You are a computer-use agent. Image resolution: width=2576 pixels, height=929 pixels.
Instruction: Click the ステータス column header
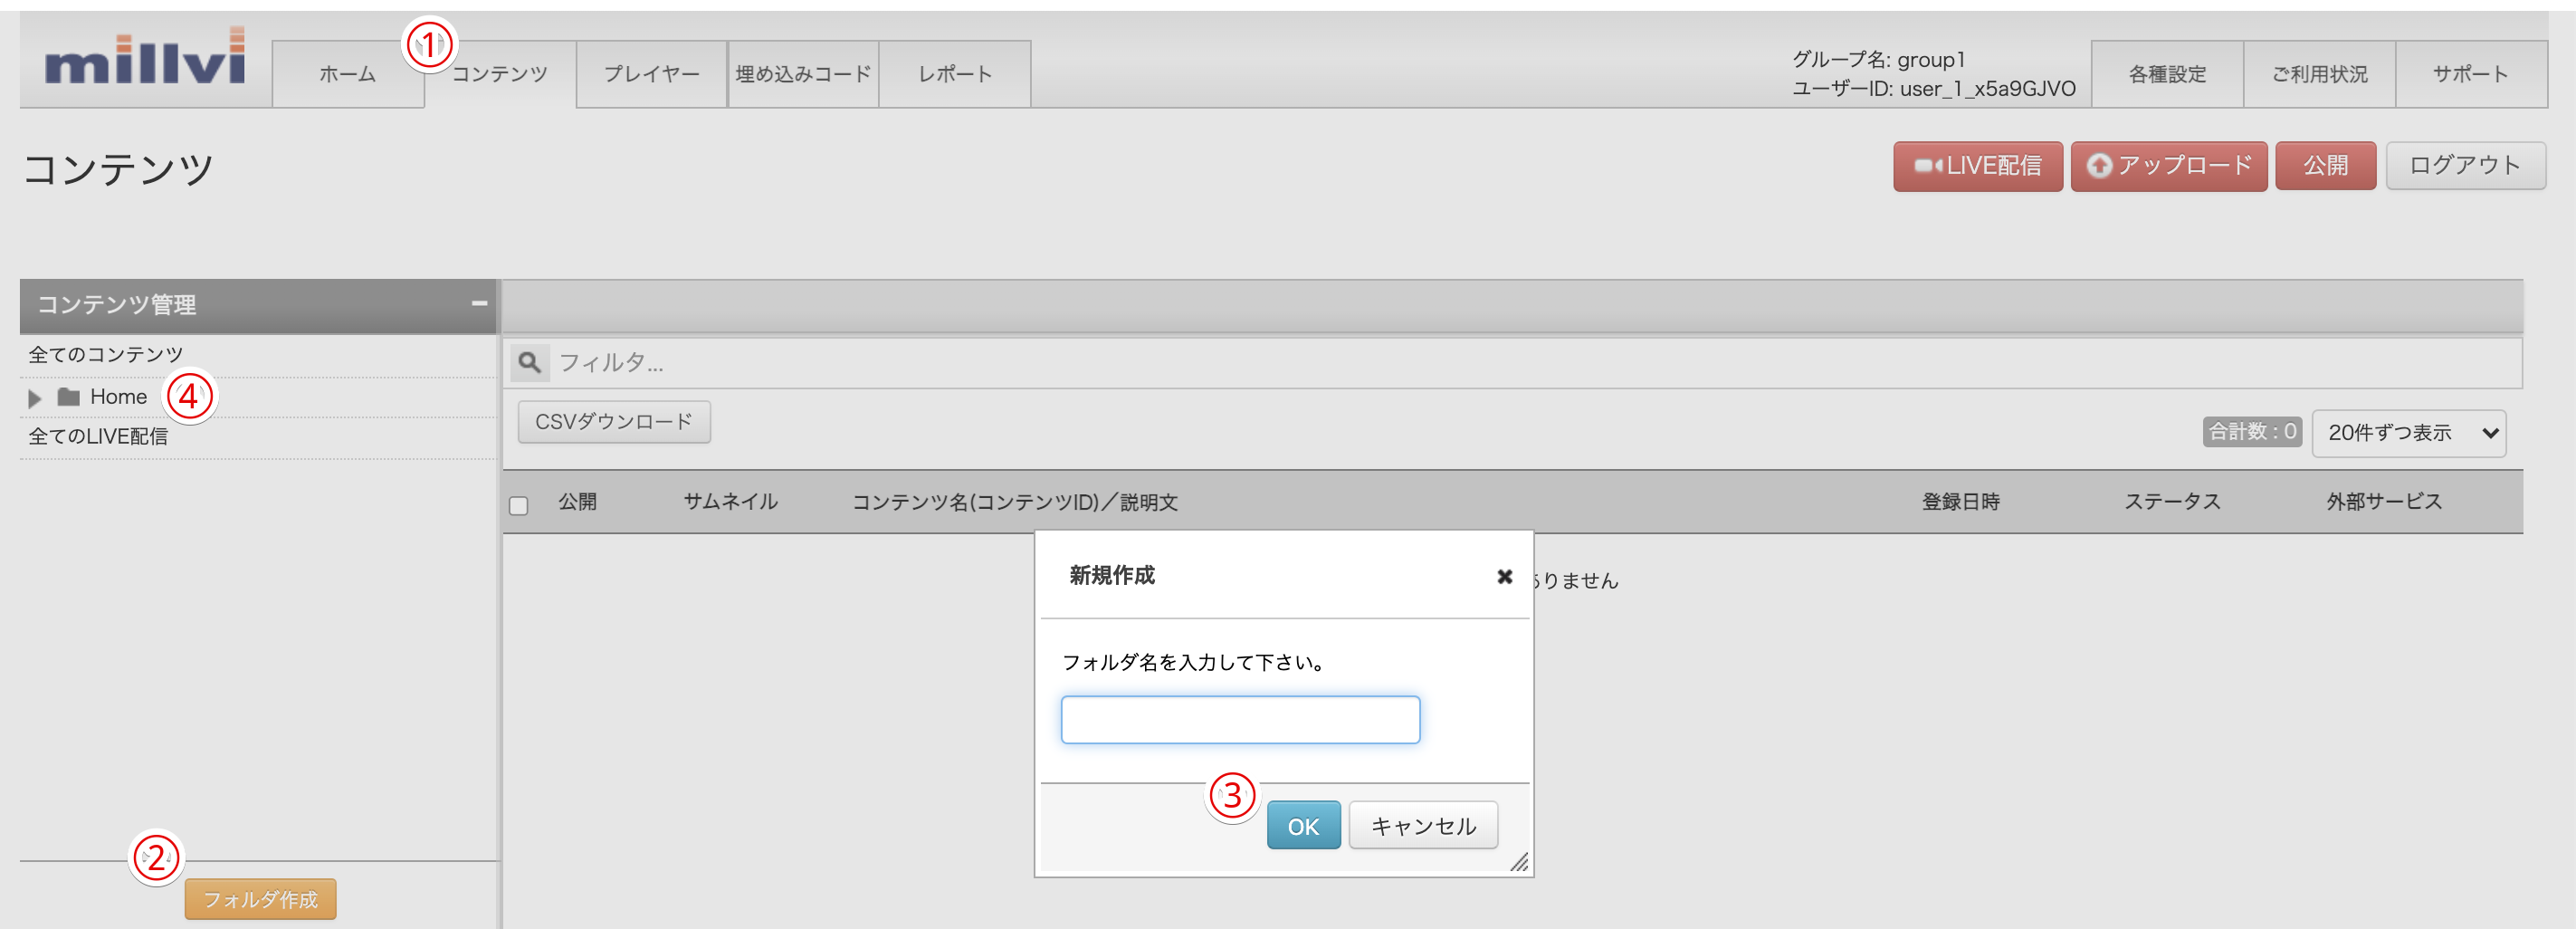pos(2172,502)
